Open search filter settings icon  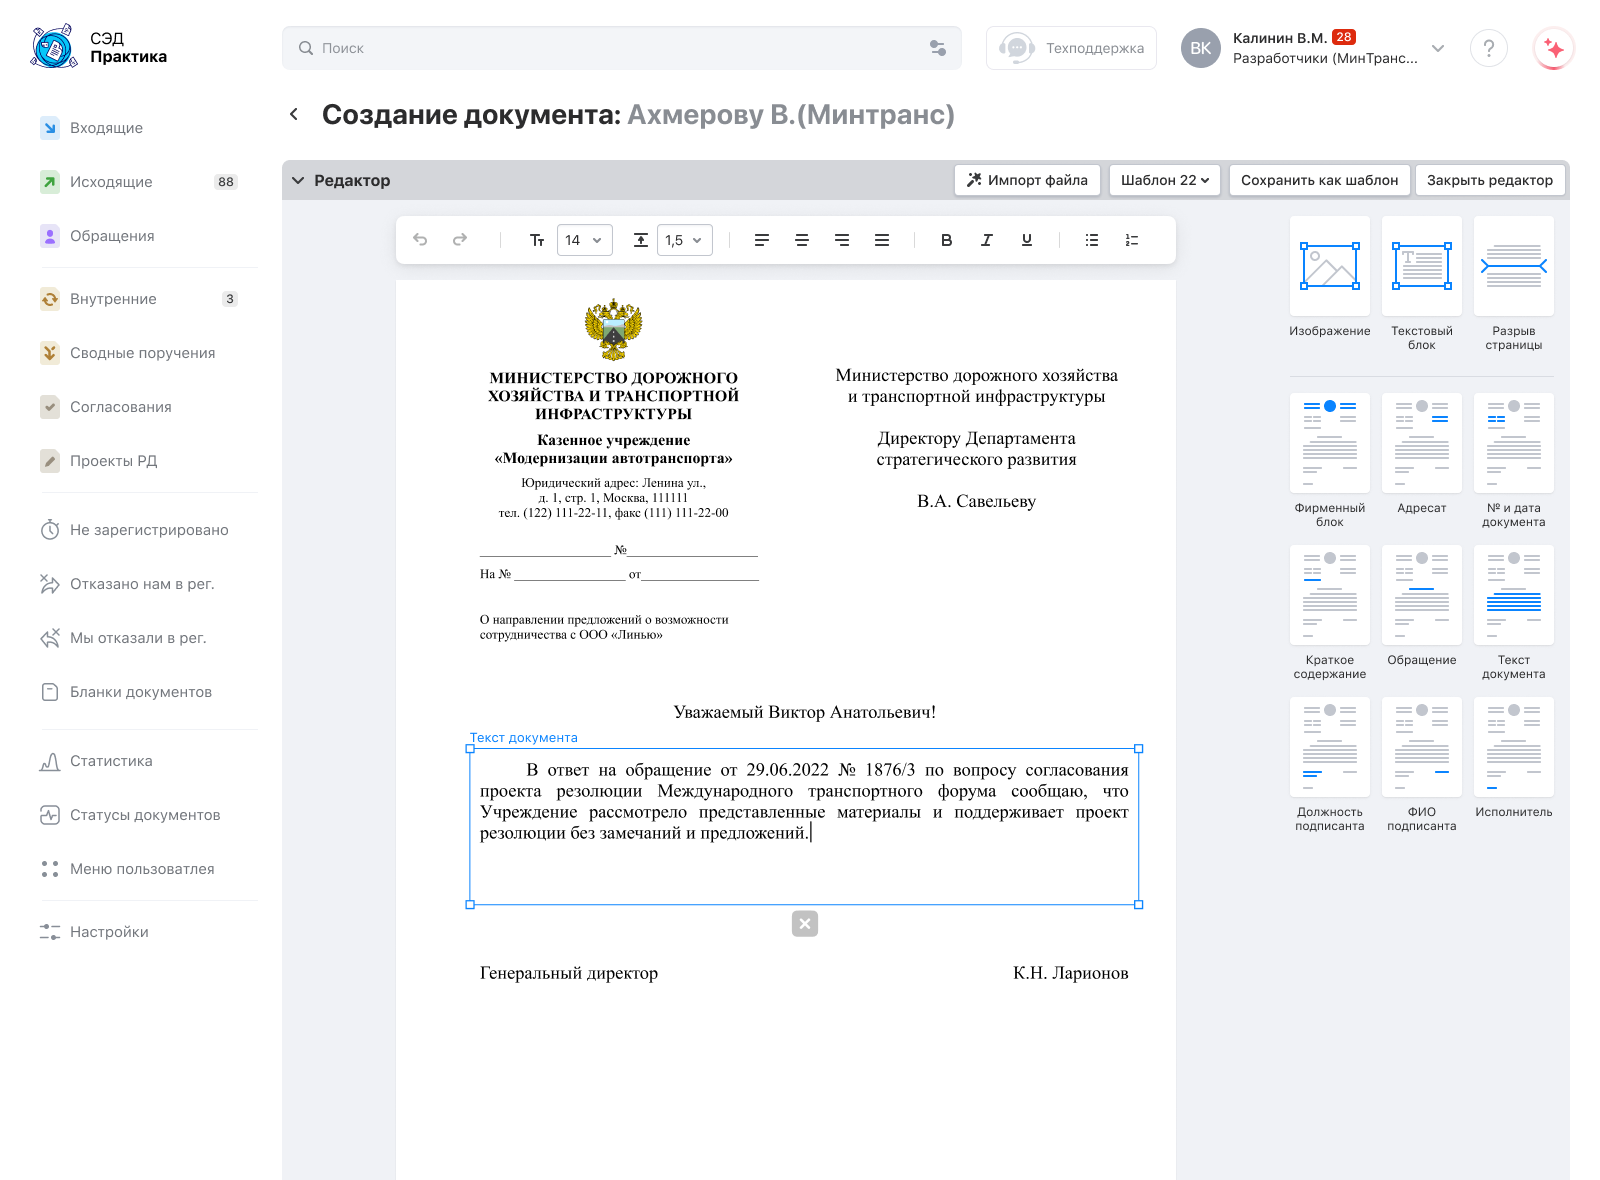pos(938,48)
